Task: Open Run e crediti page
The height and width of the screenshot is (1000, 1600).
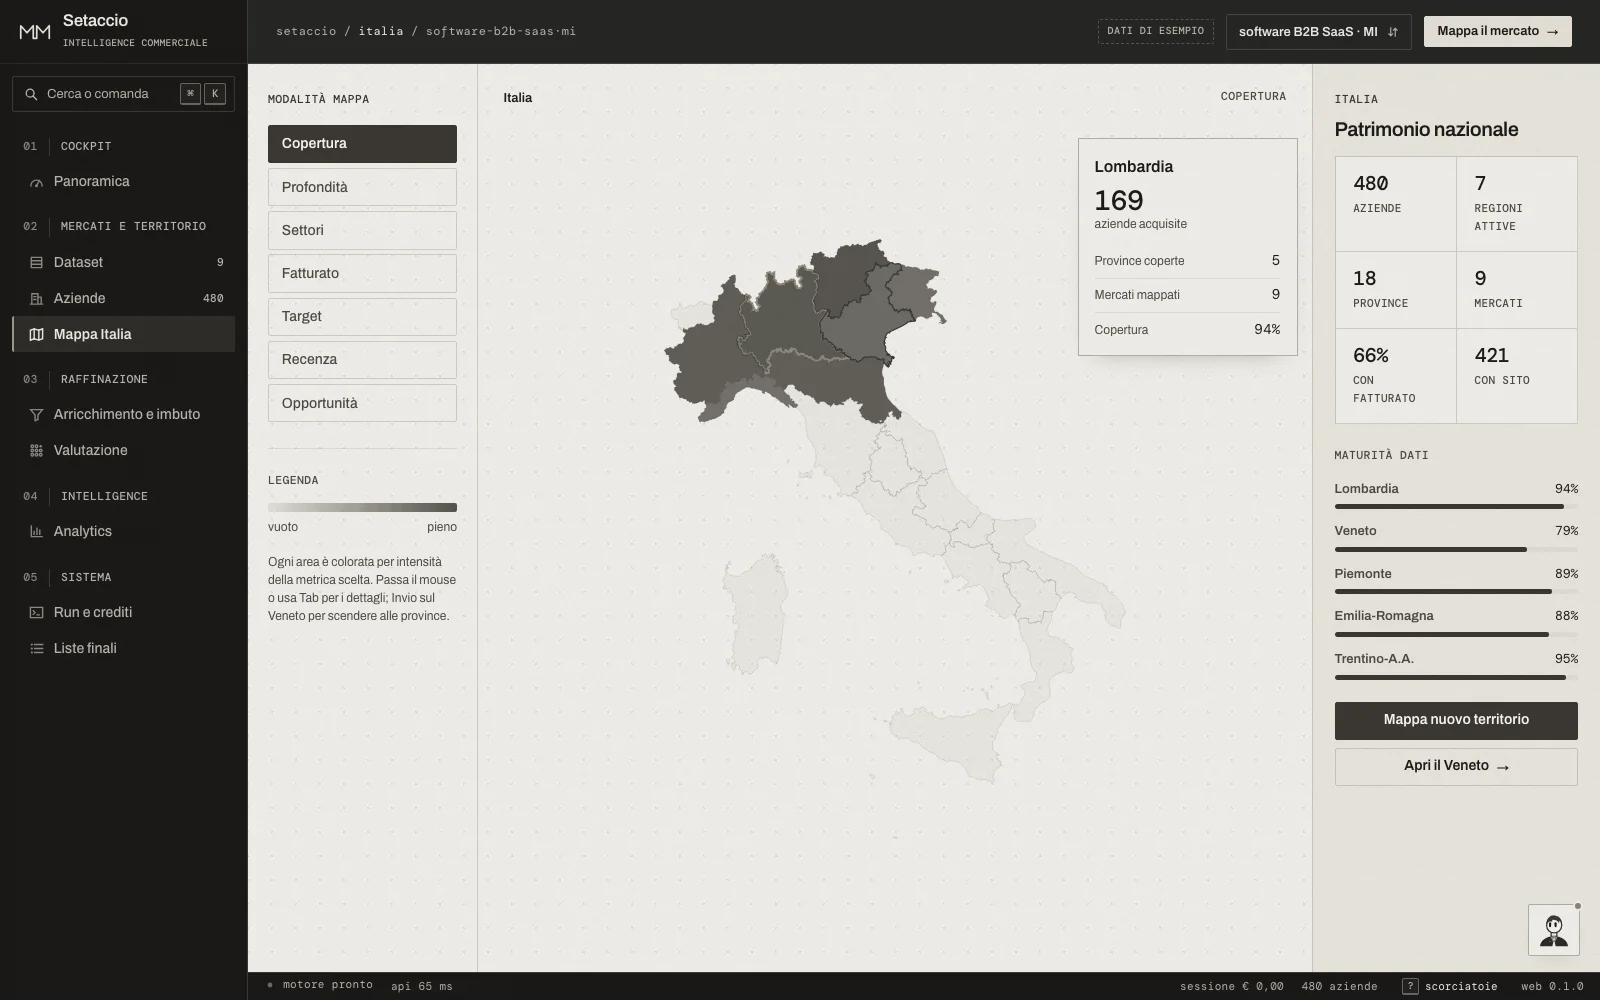Action: [x=123, y=613]
